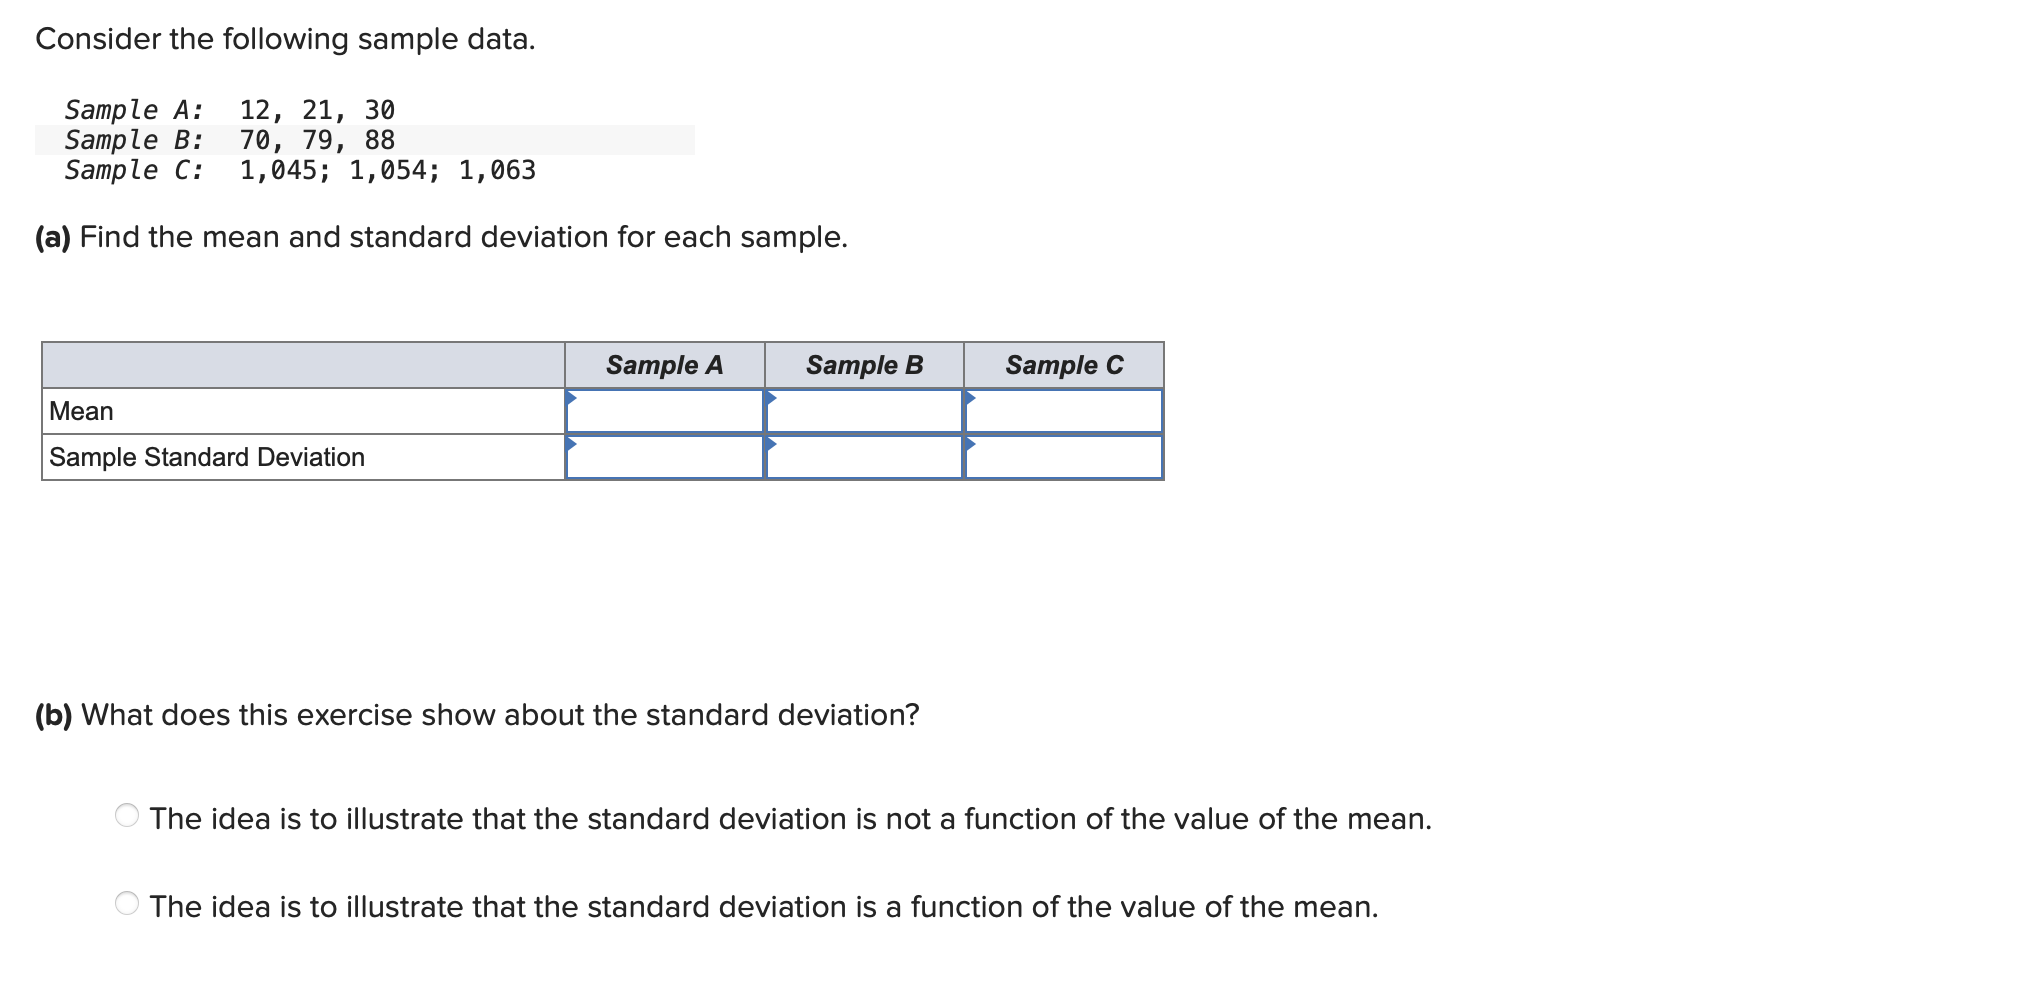Open the dropdown on Sample A deviation cell
This screenshot has height=1007, width=2039.
coord(570,443)
